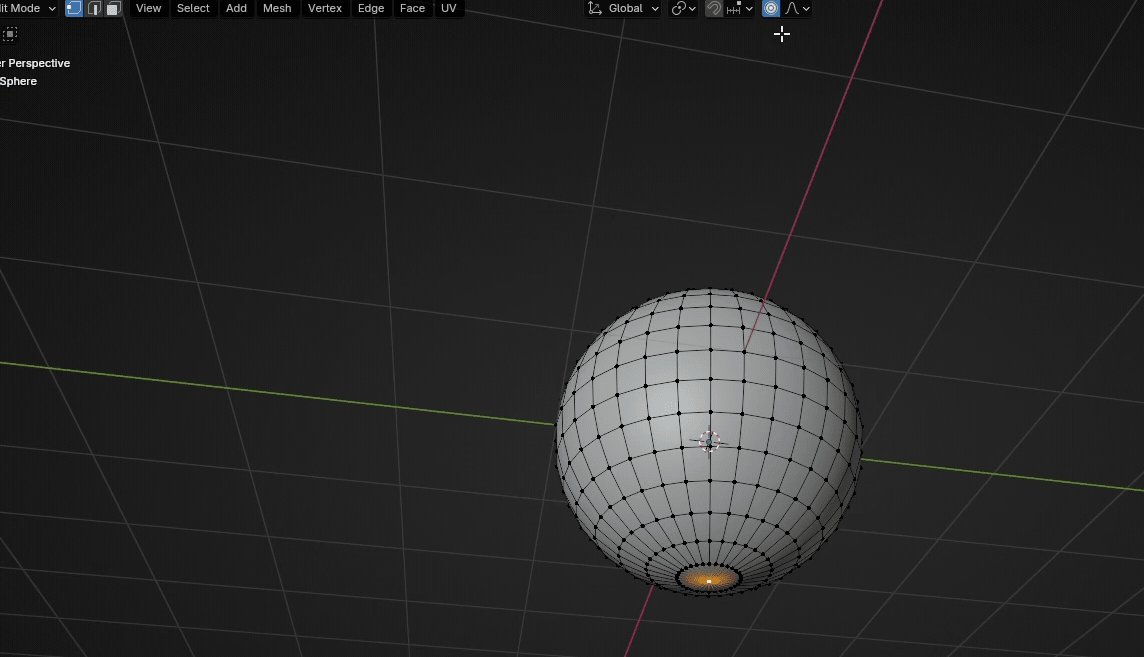The height and width of the screenshot is (657, 1144).
Task: Click the select box tool icon
Action: (x=9, y=34)
